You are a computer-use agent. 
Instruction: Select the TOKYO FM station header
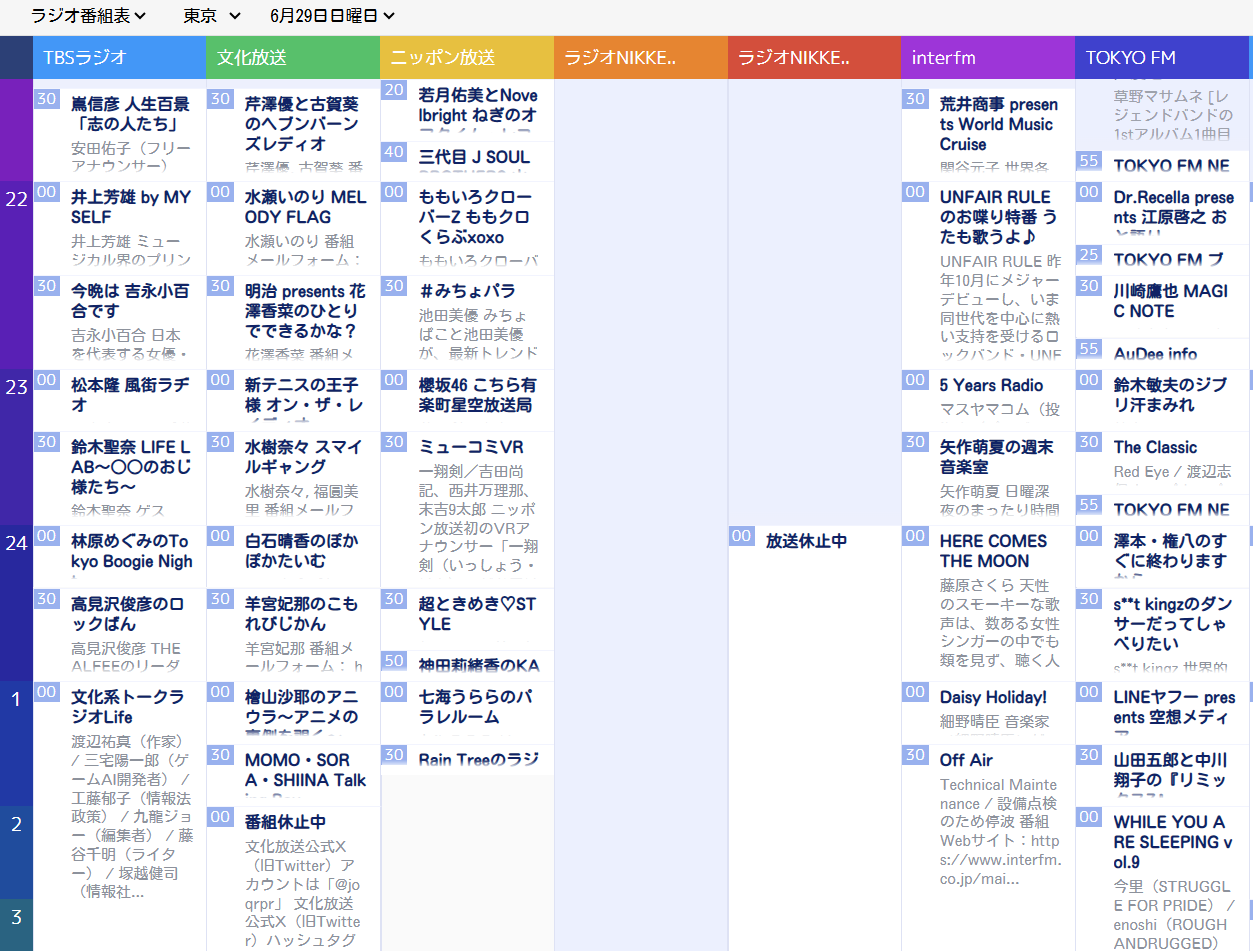(1162, 58)
